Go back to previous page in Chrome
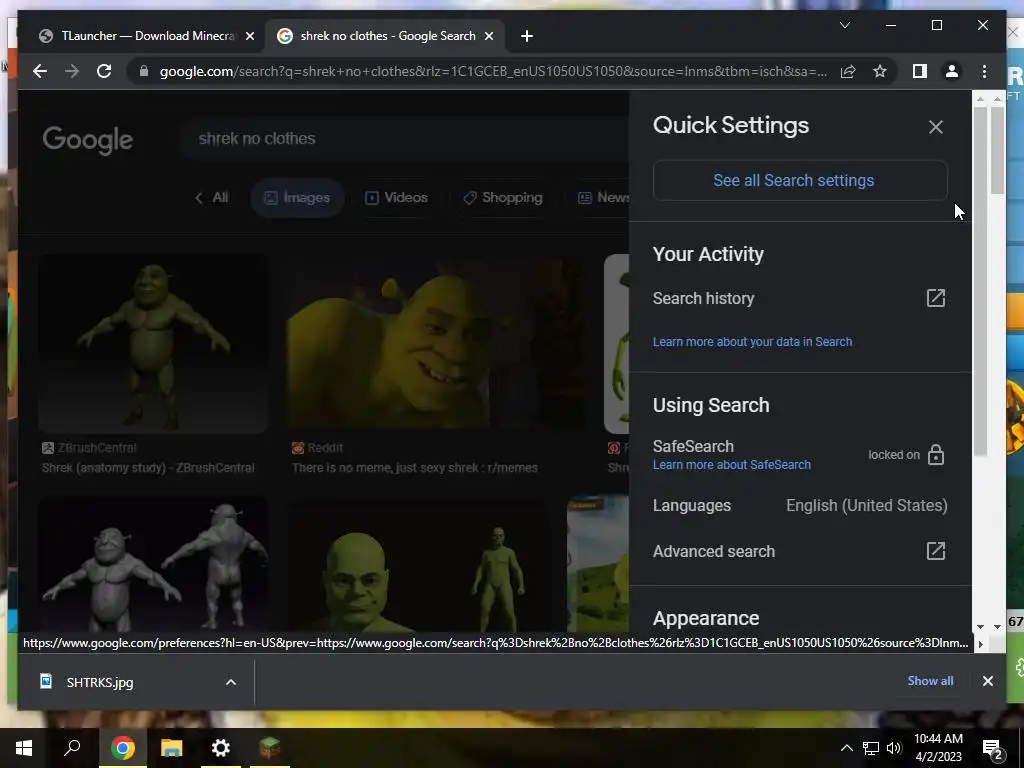The image size is (1024, 768). [x=40, y=71]
